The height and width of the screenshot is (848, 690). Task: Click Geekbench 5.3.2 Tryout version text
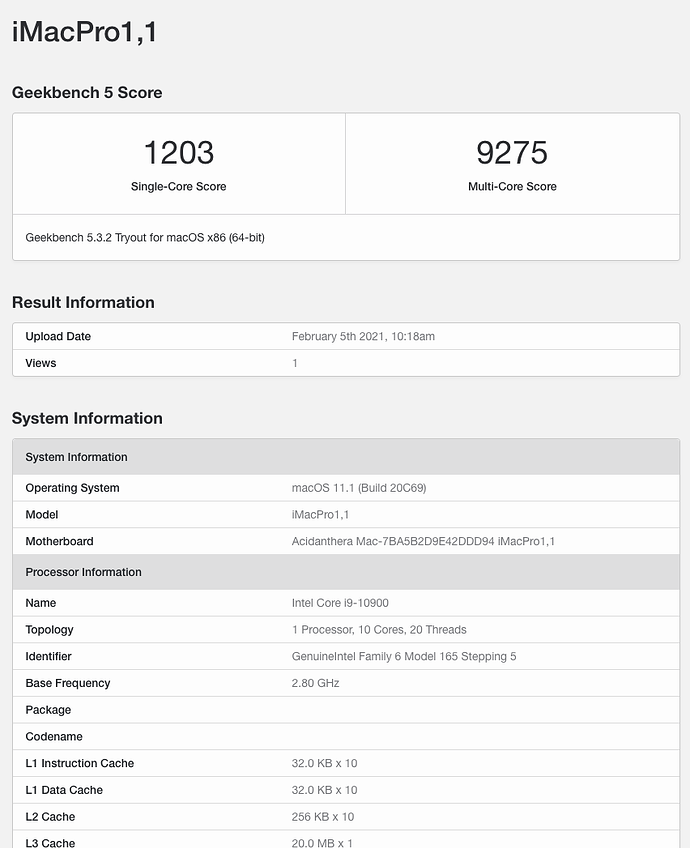coord(145,237)
